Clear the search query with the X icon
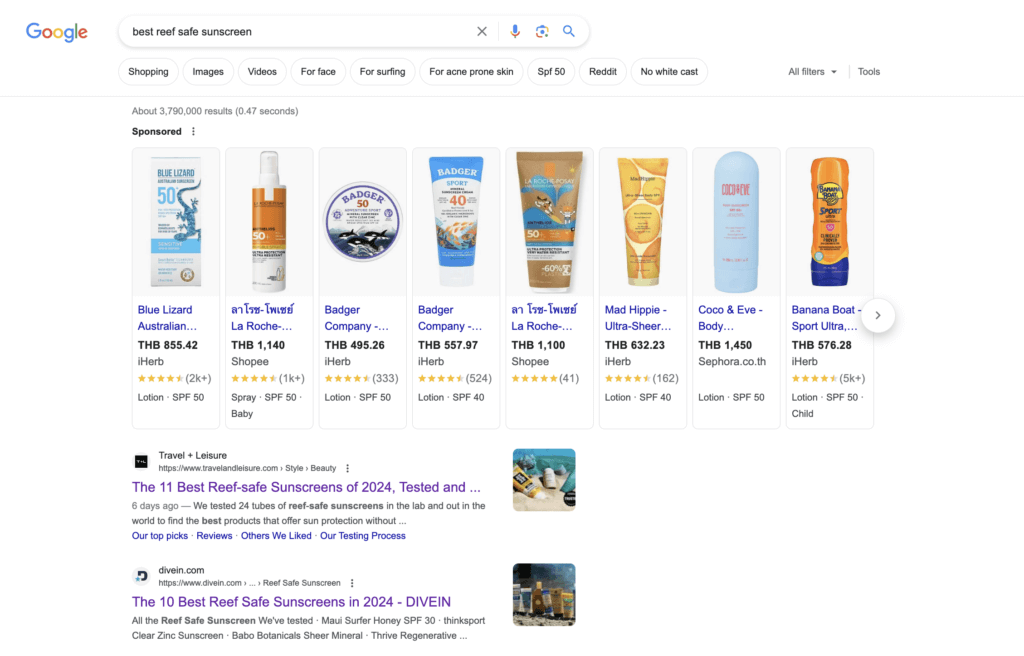This screenshot has height=656, width=1024. click(482, 31)
